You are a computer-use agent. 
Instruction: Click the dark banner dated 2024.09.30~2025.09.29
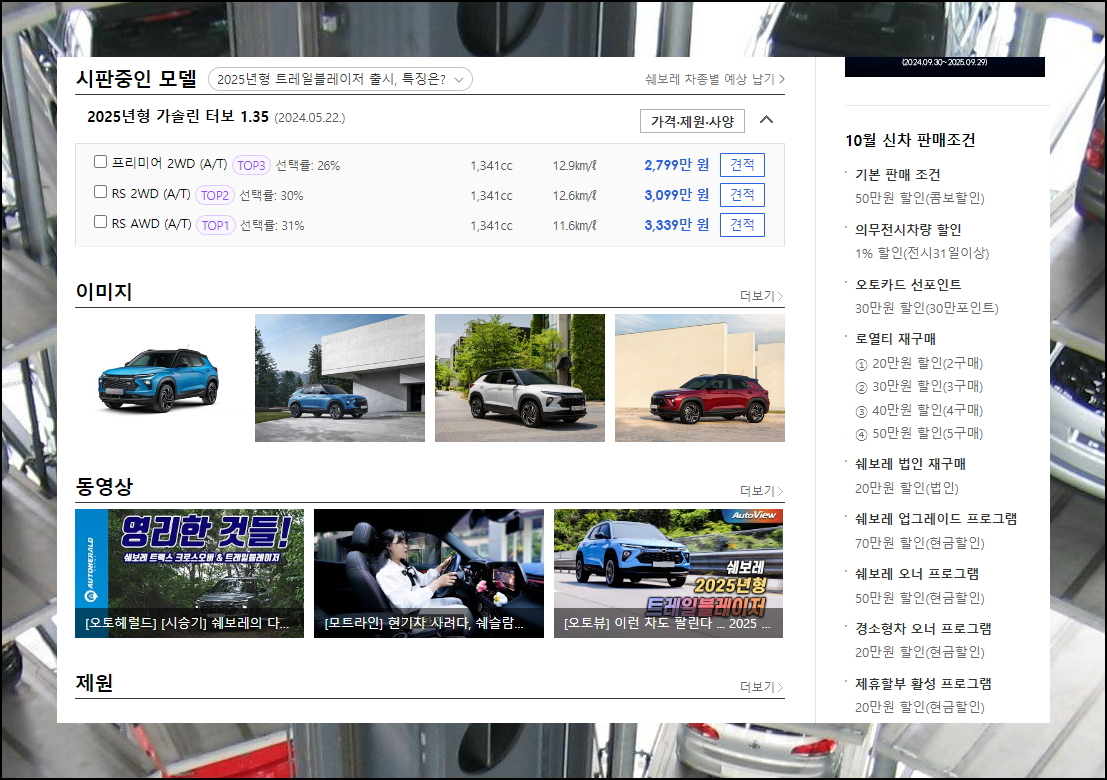[x=945, y=66]
